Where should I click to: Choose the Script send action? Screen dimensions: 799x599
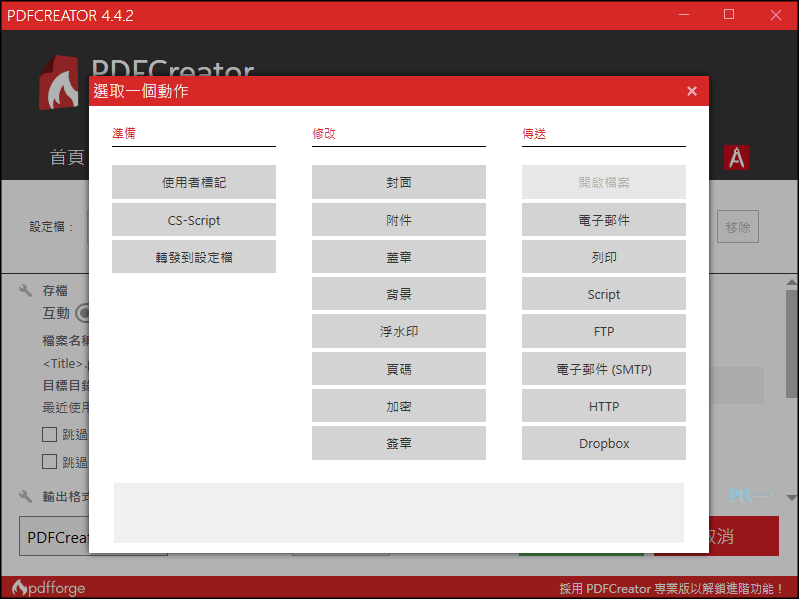(x=603, y=294)
